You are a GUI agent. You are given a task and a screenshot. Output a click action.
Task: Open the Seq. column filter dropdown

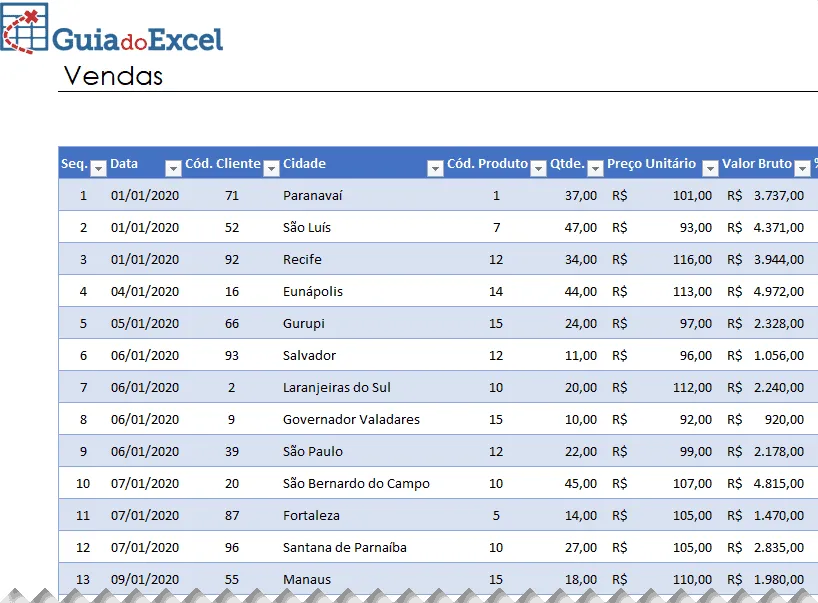(x=98, y=168)
